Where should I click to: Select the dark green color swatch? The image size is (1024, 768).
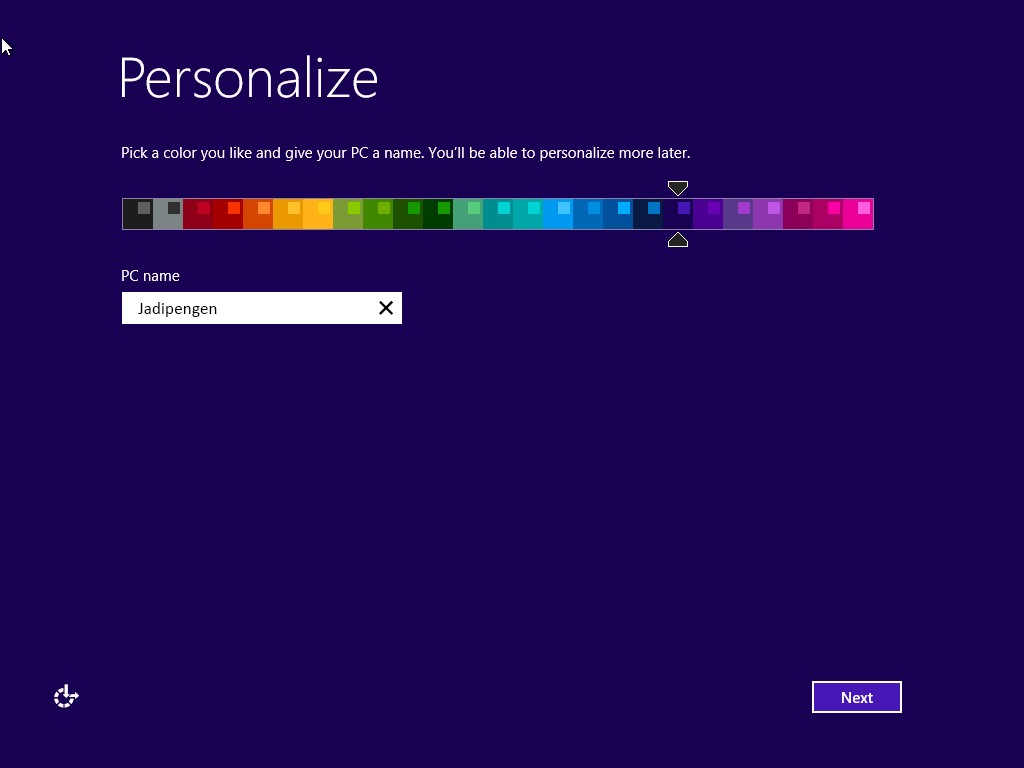pyautogui.click(x=438, y=213)
